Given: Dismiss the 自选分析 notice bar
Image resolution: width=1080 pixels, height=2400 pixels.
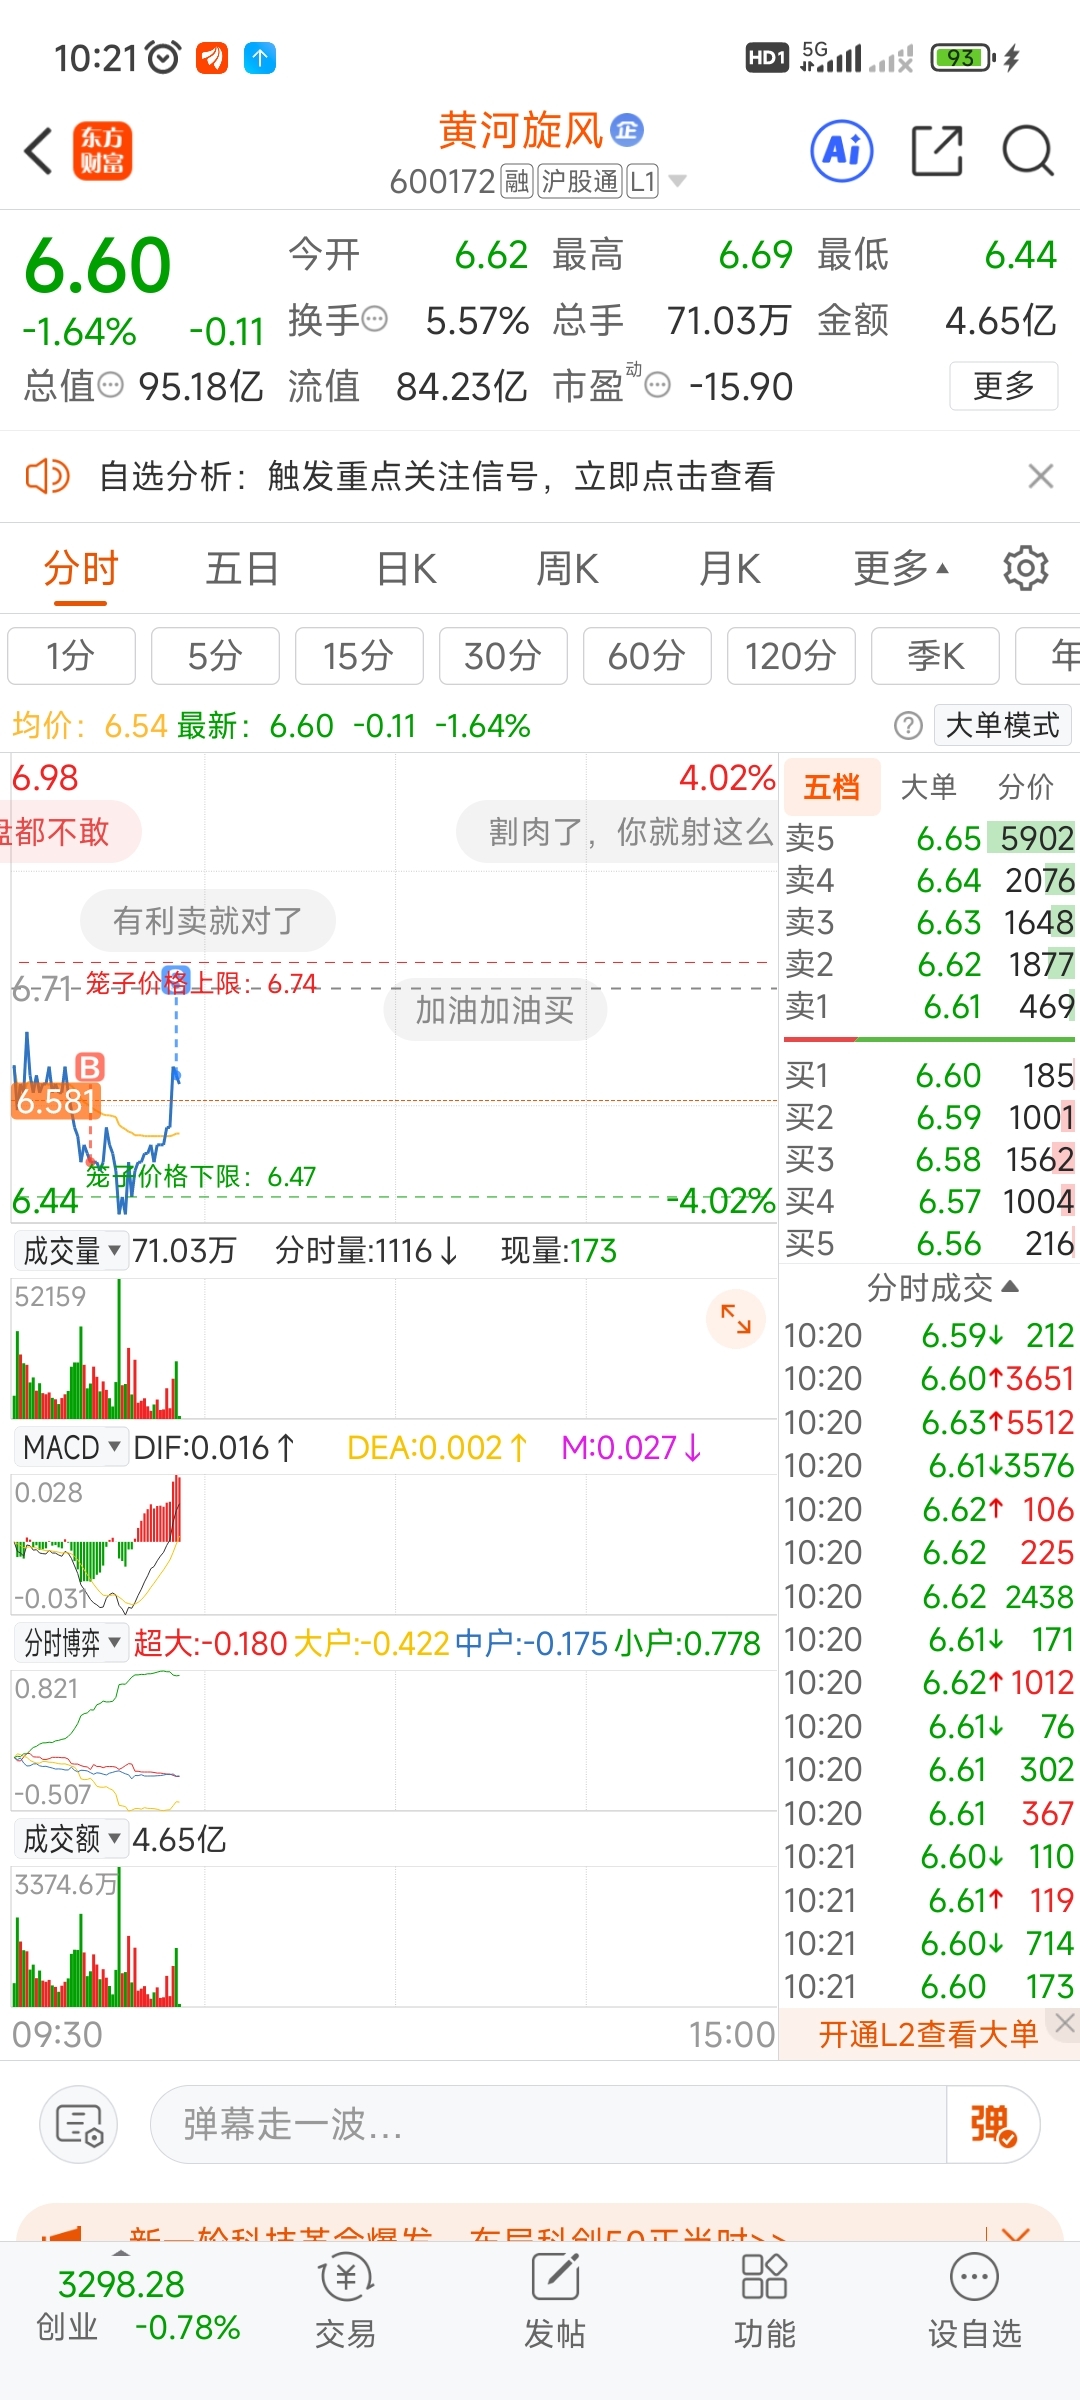Looking at the screenshot, I should click(x=1040, y=476).
